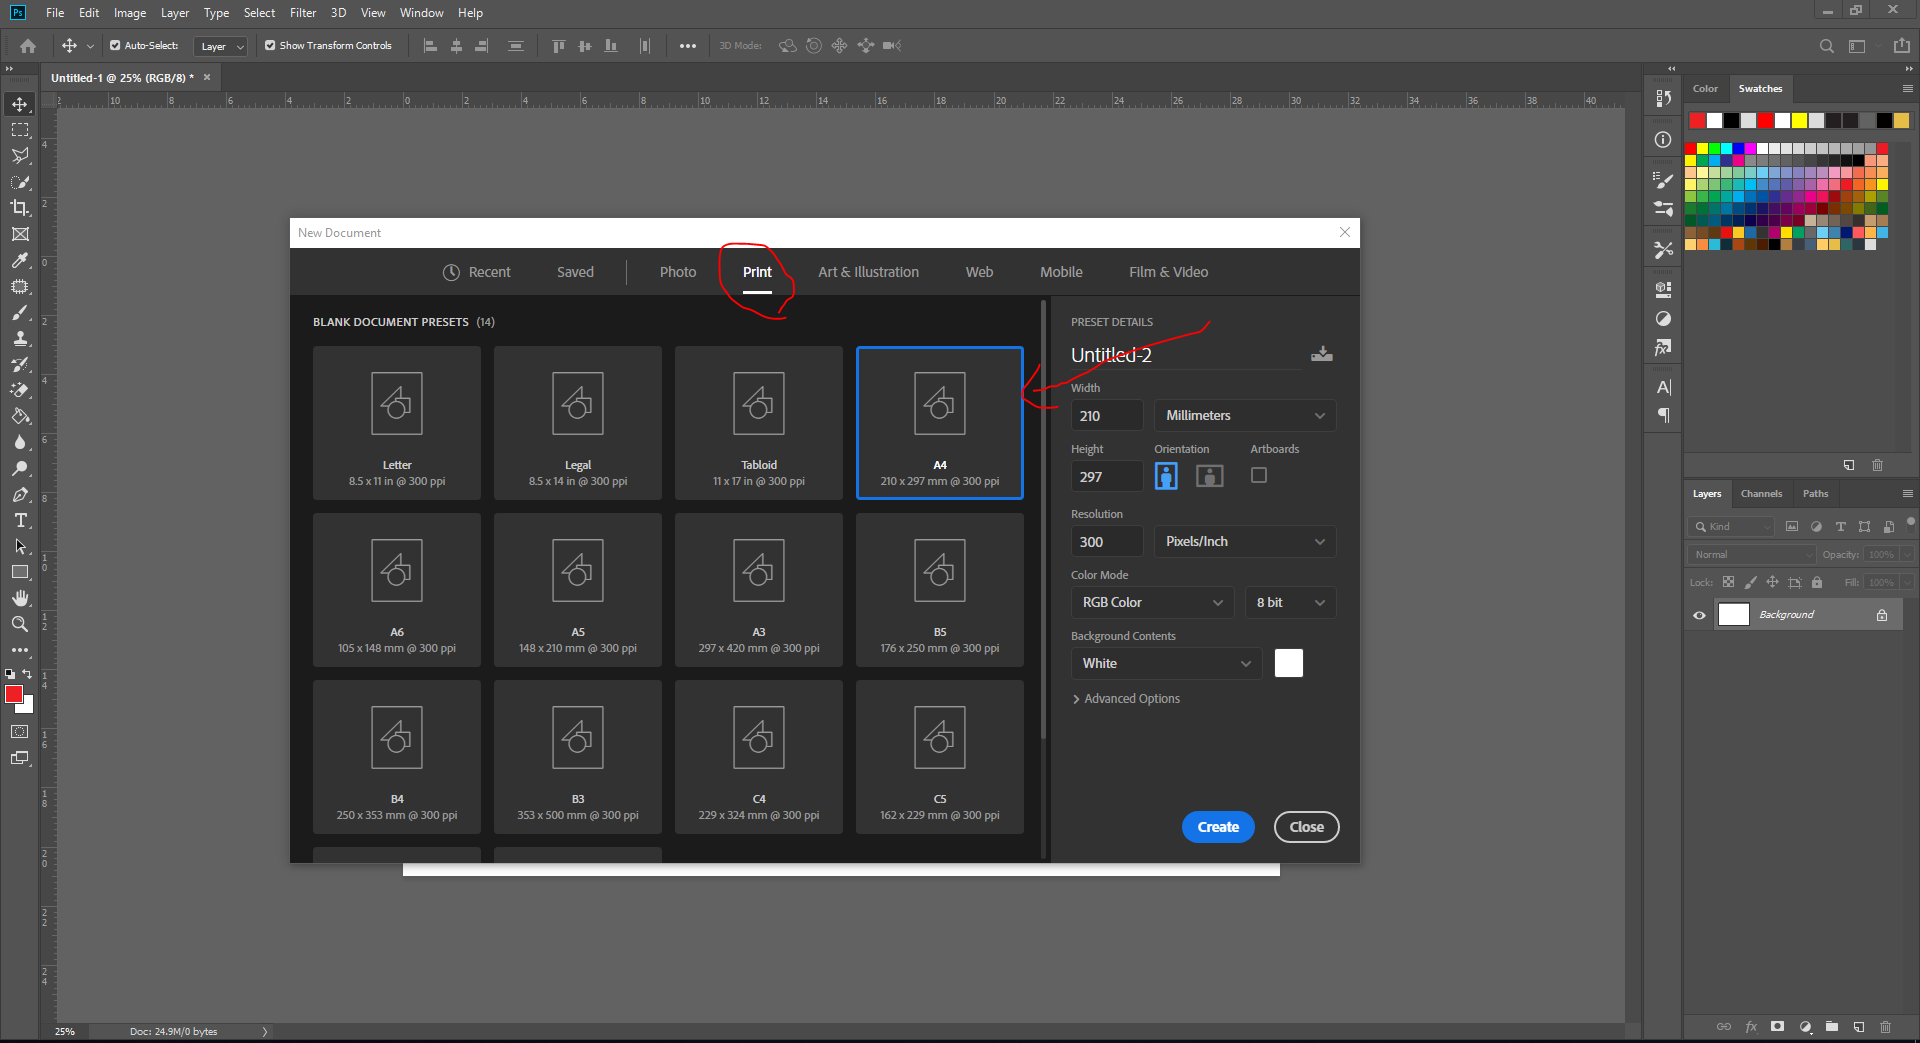Image resolution: width=1920 pixels, height=1043 pixels.
Task: Open the Recent presets tab
Action: pyautogui.click(x=477, y=272)
